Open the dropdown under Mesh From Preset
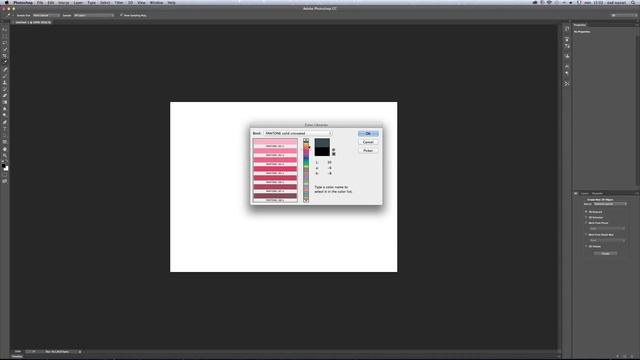This screenshot has width=640, height=360. (x=607, y=229)
